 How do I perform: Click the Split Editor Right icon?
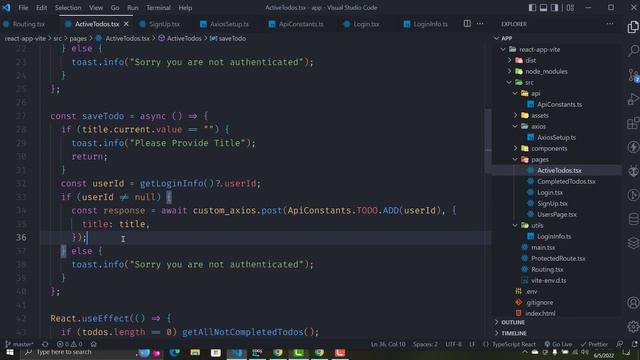467,24
